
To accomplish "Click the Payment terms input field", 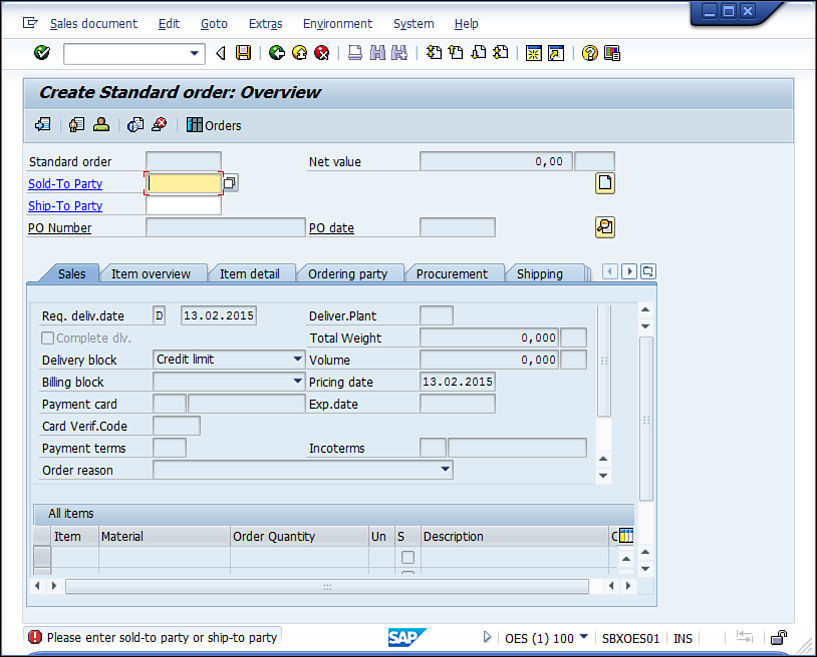I will (169, 448).
